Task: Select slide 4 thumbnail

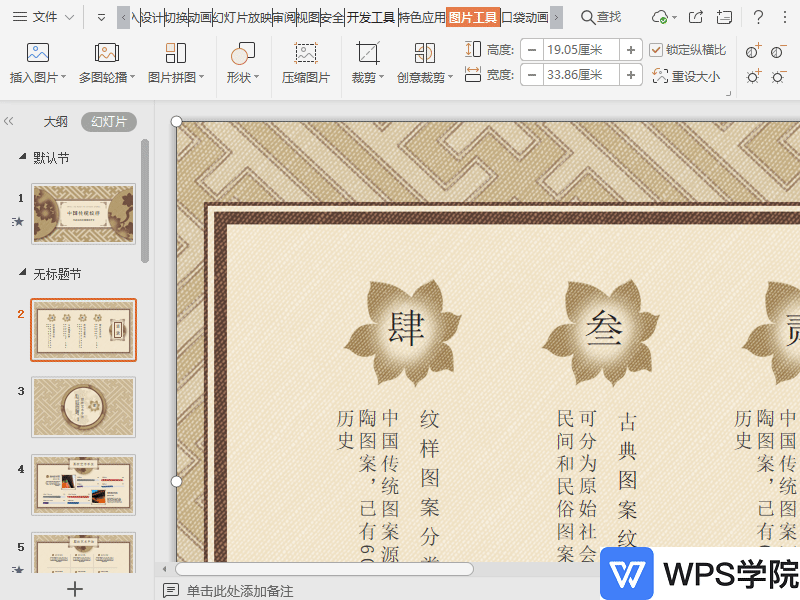Action: [x=84, y=485]
